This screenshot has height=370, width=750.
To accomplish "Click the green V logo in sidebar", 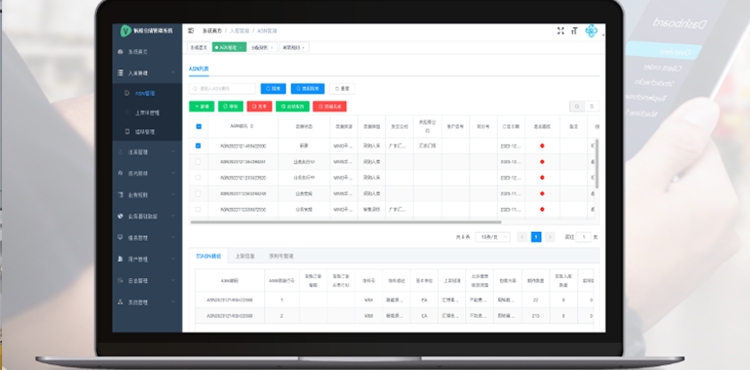I will [125, 31].
